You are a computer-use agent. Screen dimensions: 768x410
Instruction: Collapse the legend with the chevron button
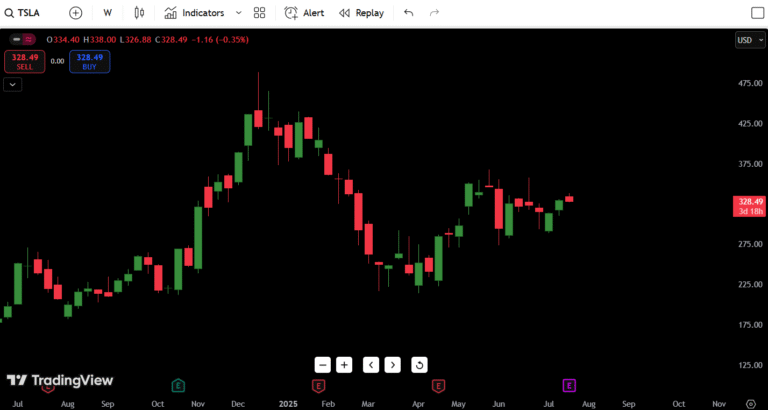click(x=12, y=85)
